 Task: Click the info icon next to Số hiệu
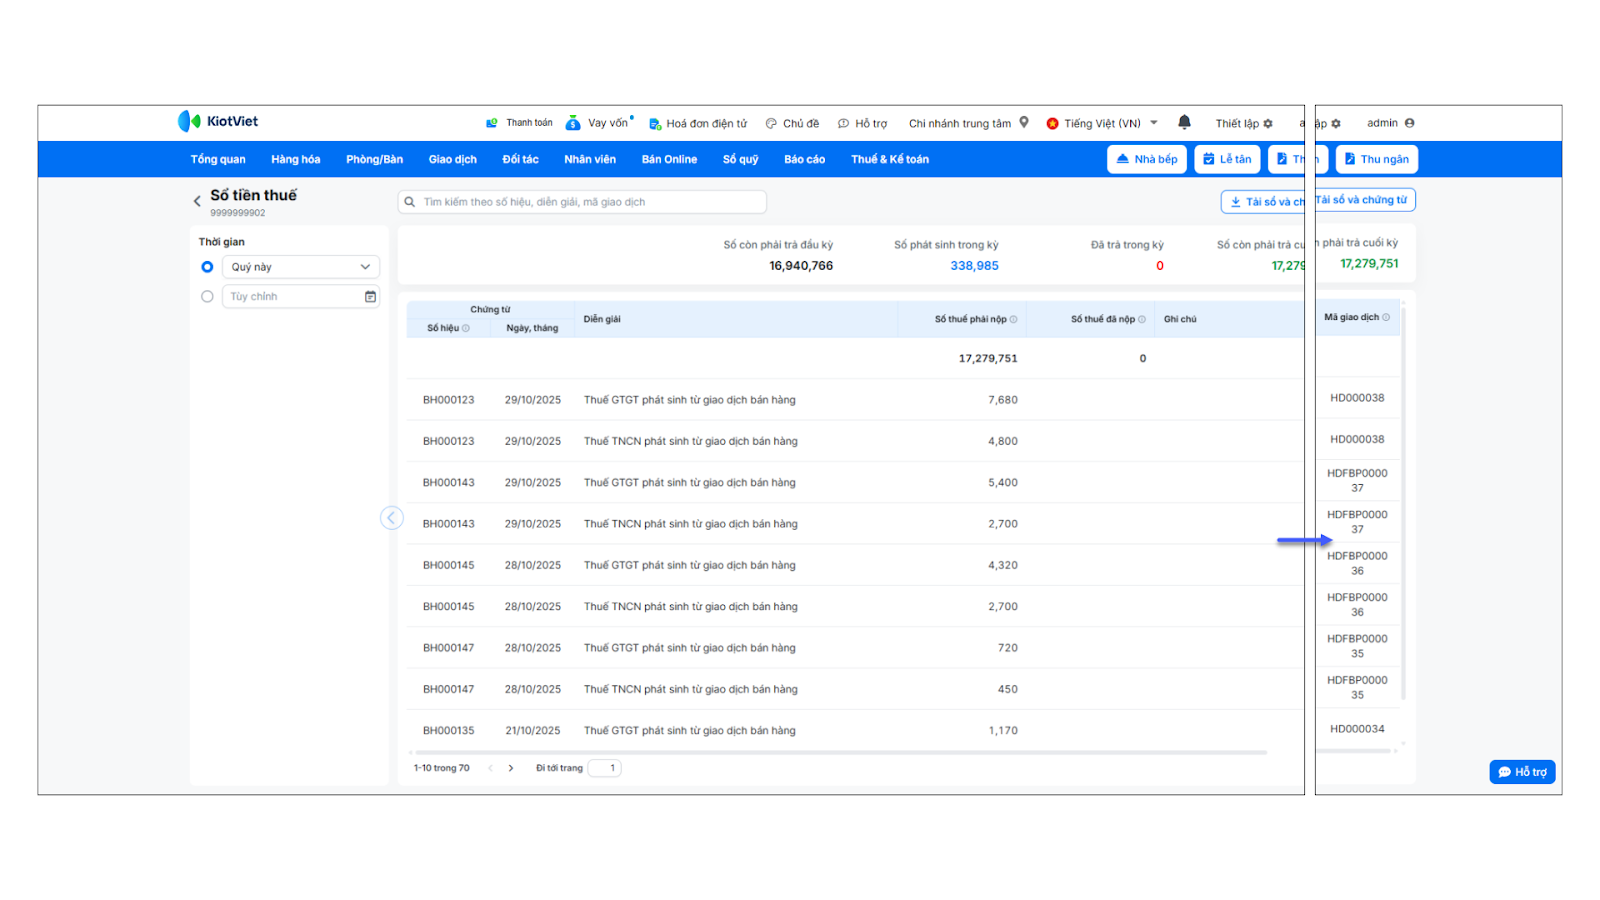[x=466, y=329]
